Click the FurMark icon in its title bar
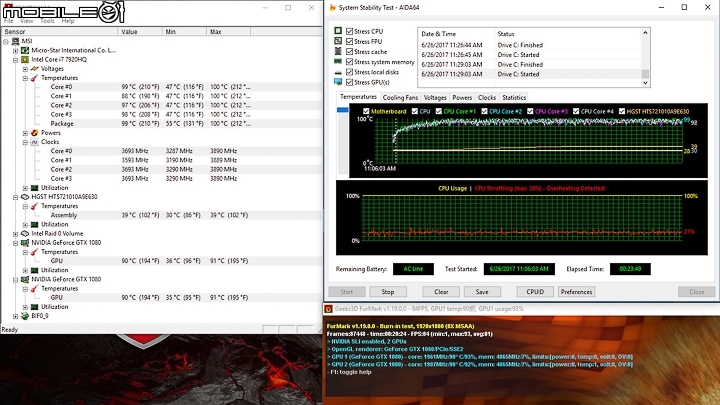720x405 pixels. tap(328, 309)
